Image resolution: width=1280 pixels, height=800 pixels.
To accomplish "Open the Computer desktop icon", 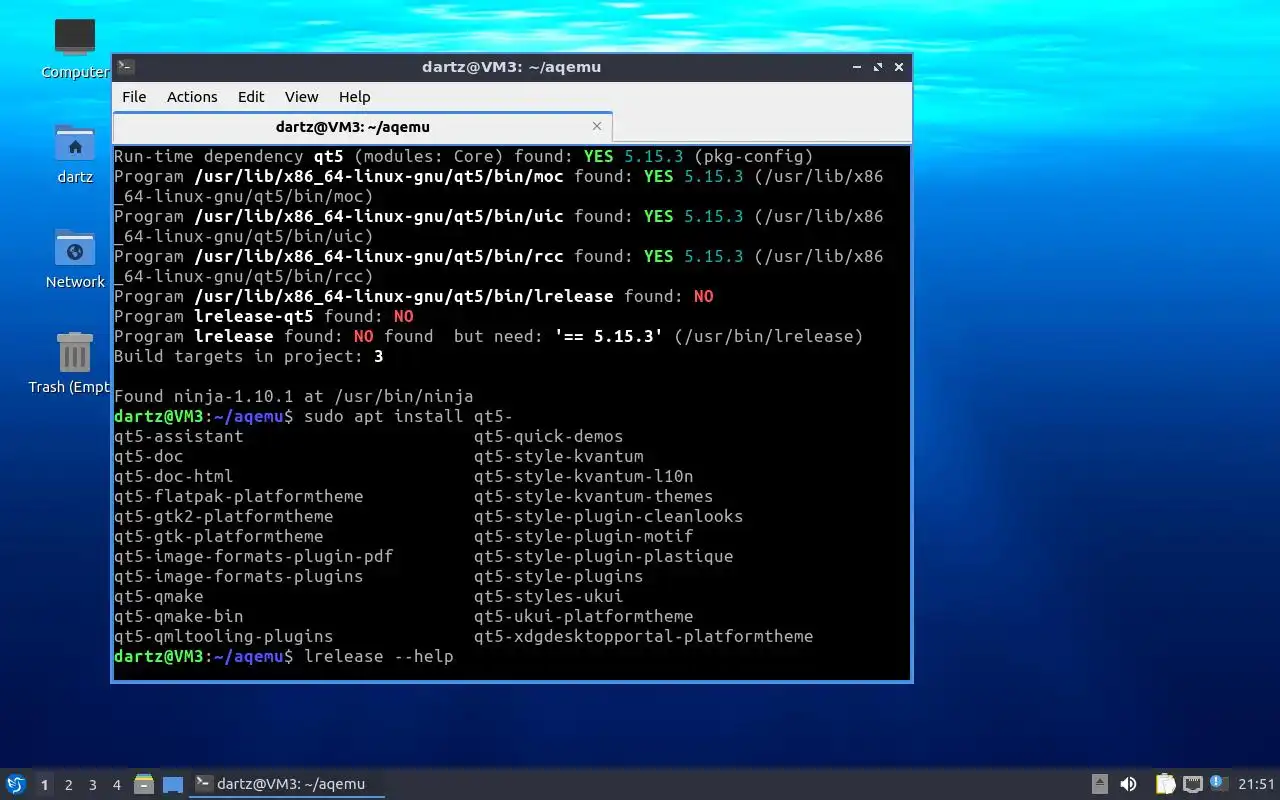I will pos(75,47).
